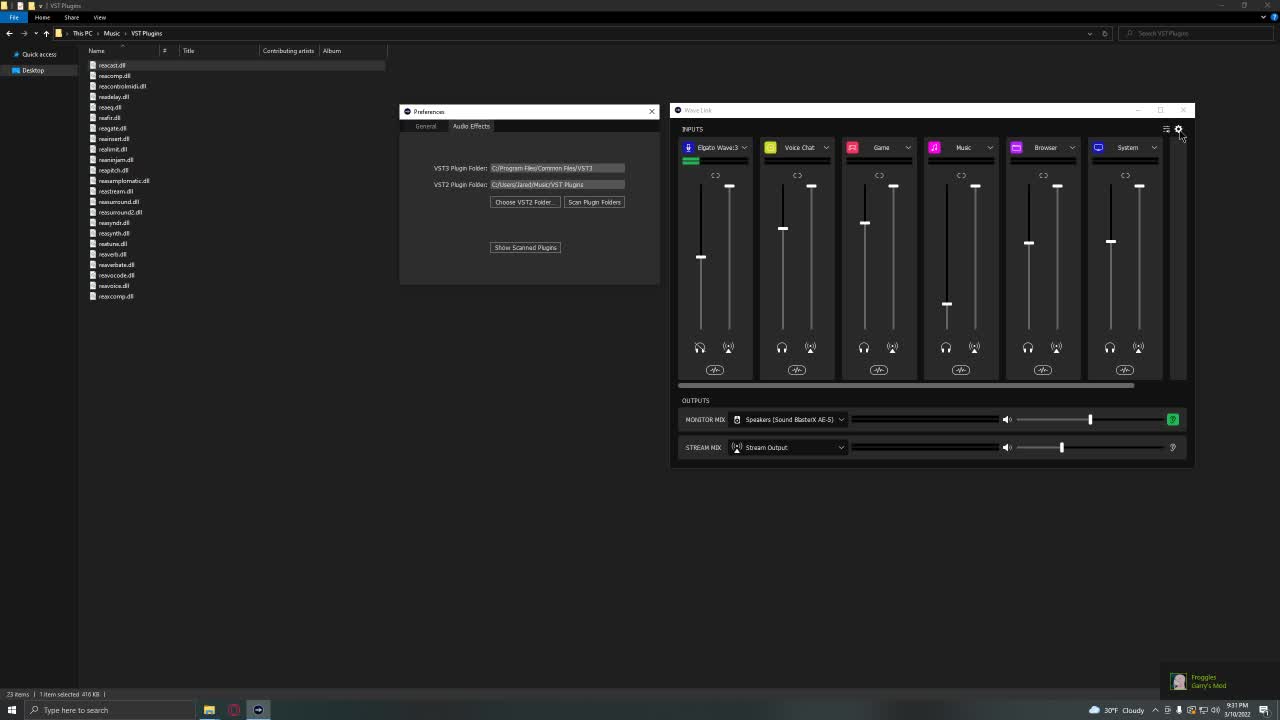Click the yellow Voice Chat channel icon

pyautogui.click(x=770, y=148)
